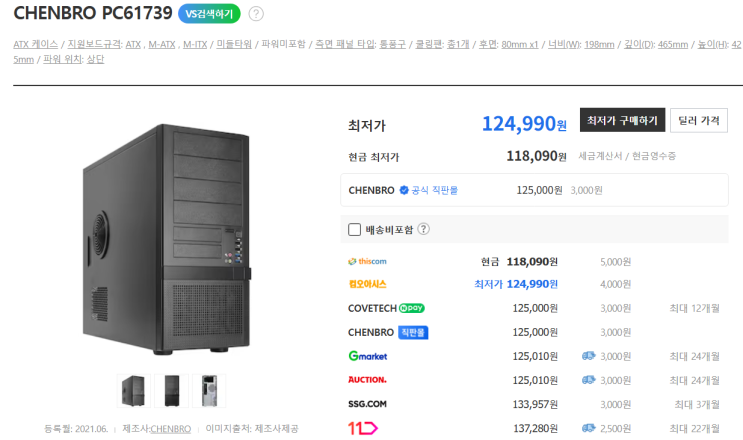The image size is (743, 440).
Task: Click 최대 3개월 installment text in SSG.COM row
Action: click(697, 404)
